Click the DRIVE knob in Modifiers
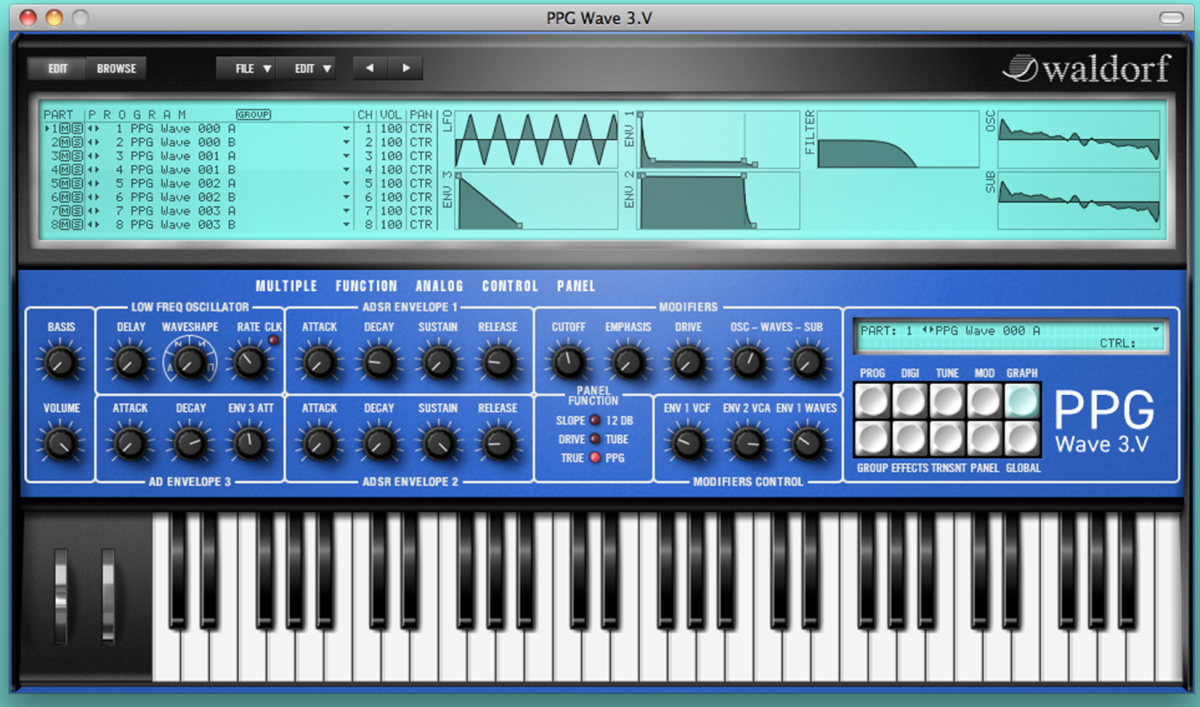Image resolution: width=1200 pixels, height=707 pixels. (x=687, y=361)
